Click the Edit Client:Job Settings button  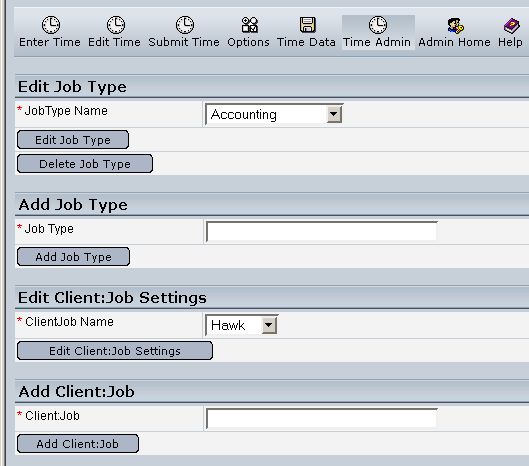[x=115, y=351]
